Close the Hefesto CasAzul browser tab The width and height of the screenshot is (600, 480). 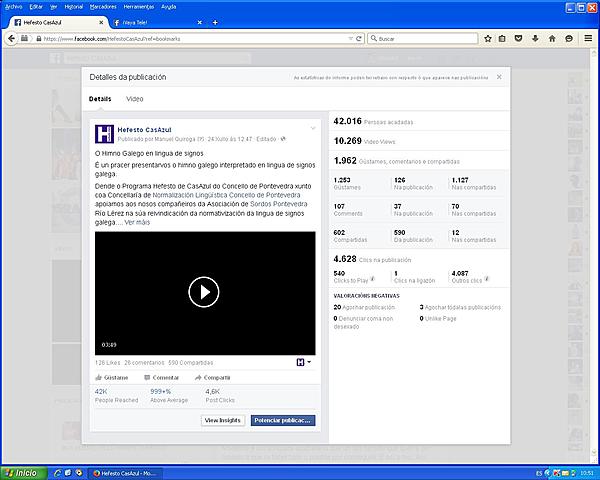click(101, 23)
